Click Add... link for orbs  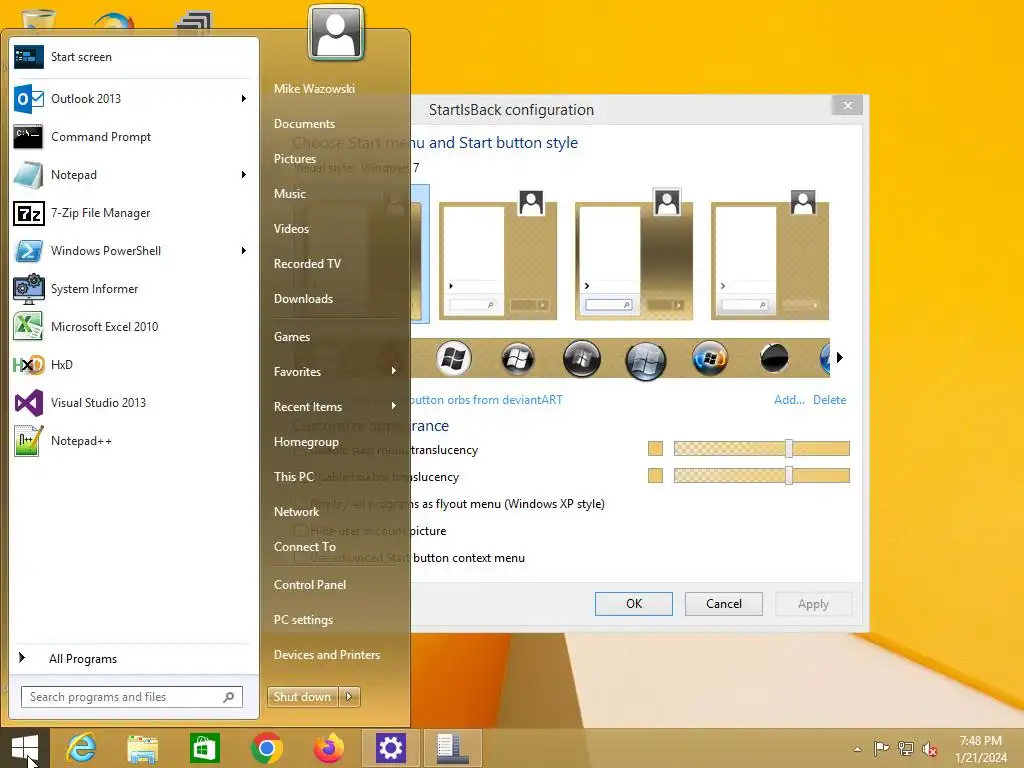[789, 400]
